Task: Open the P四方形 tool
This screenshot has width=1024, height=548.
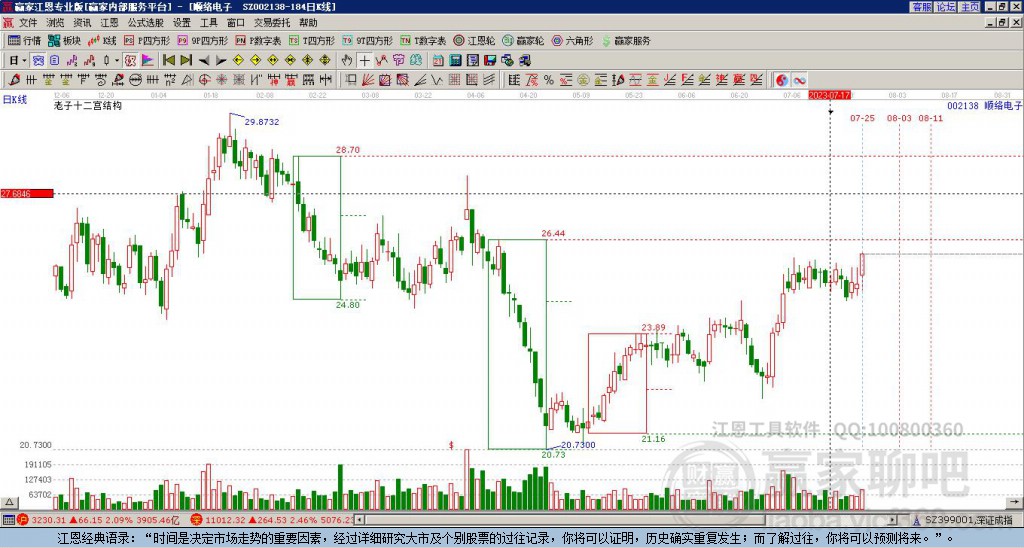Action: 147,40
